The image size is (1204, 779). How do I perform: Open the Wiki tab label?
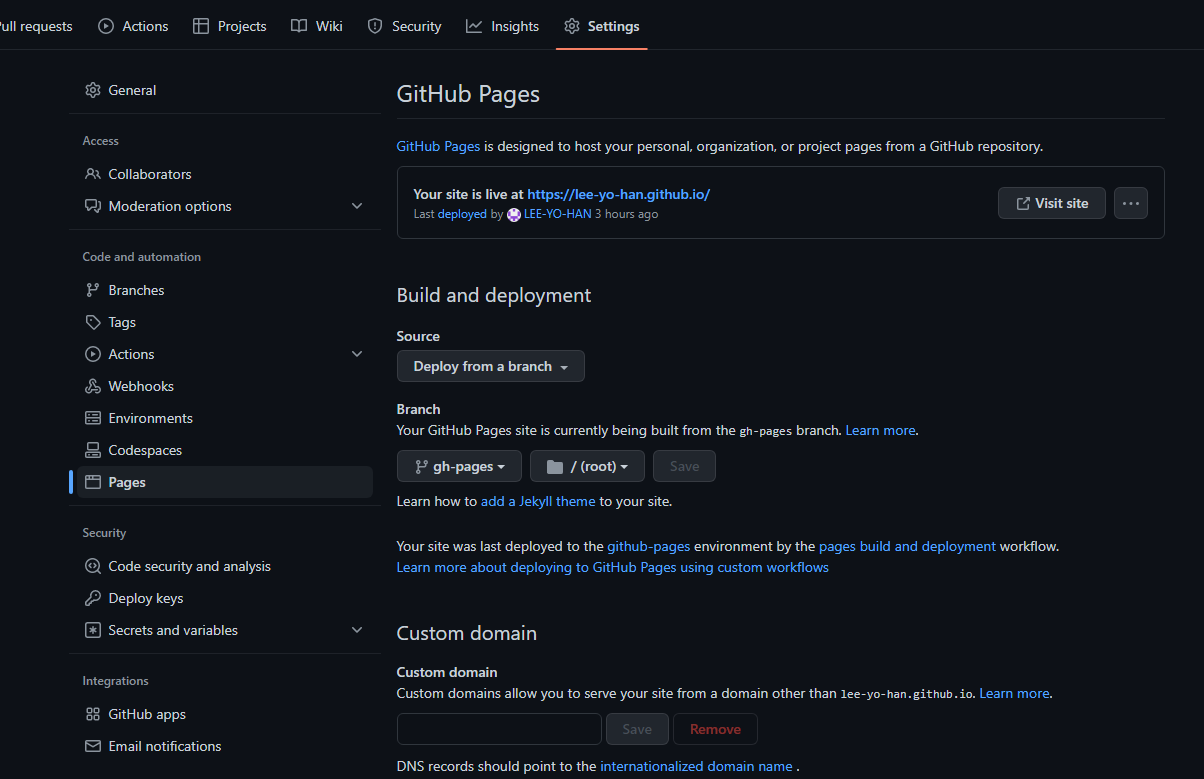(329, 26)
